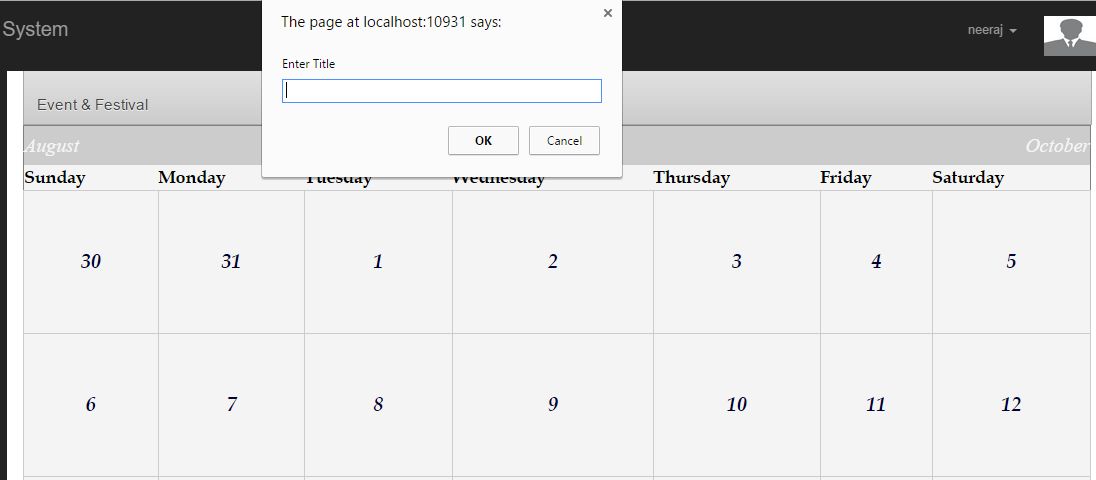Open the neeraj user dropdown
The width and height of the screenshot is (1096, 480).
point(992,30)
